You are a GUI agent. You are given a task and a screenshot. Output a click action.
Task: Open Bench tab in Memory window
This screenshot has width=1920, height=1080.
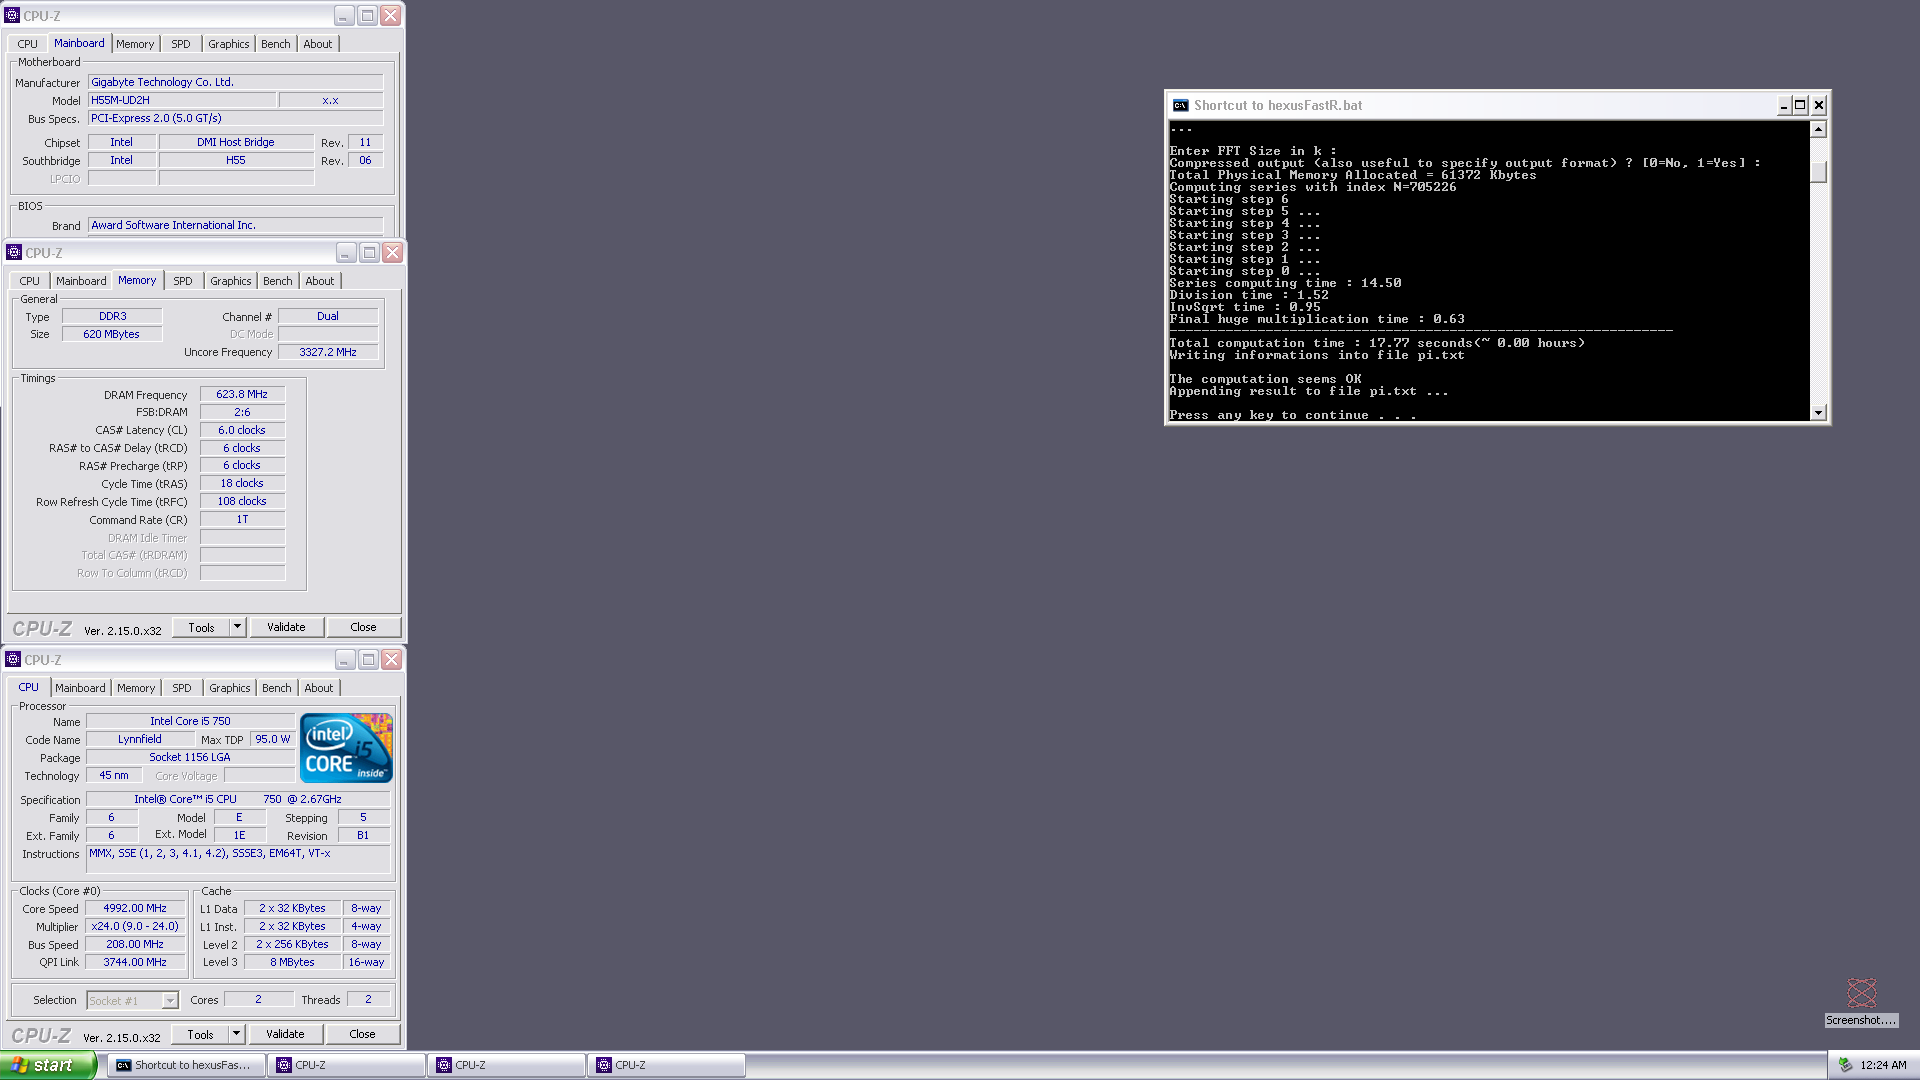(278, 281)
